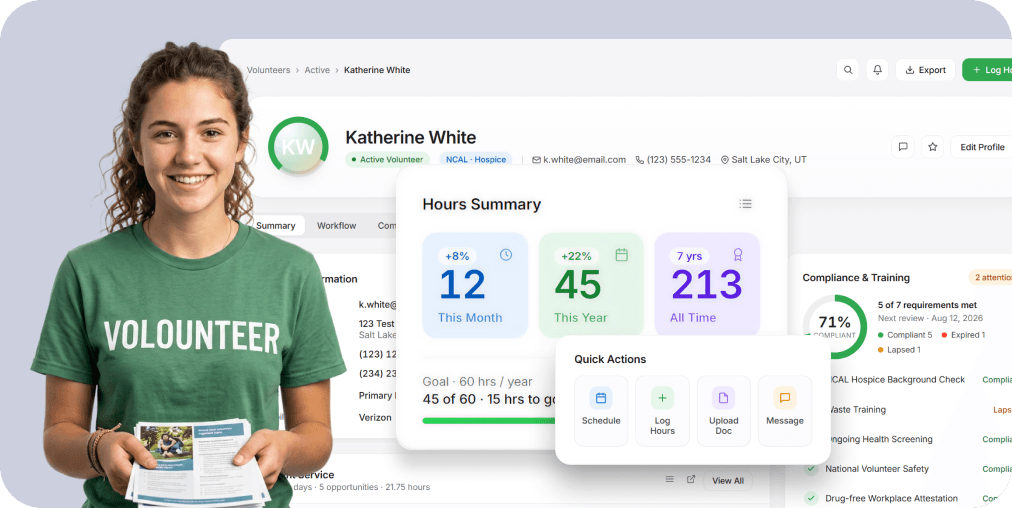1012x508 pixels.
Task: Go to Active breadcrumb
Action: pyautogui.click(x=317, y=70)
